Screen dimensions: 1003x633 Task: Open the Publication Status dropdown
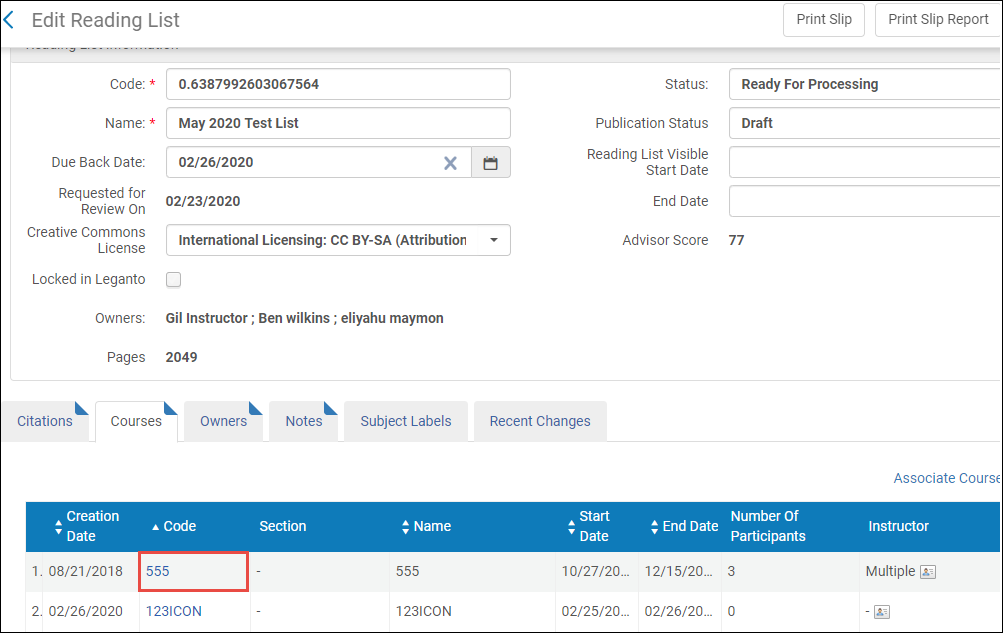click(x=865, y=123)
